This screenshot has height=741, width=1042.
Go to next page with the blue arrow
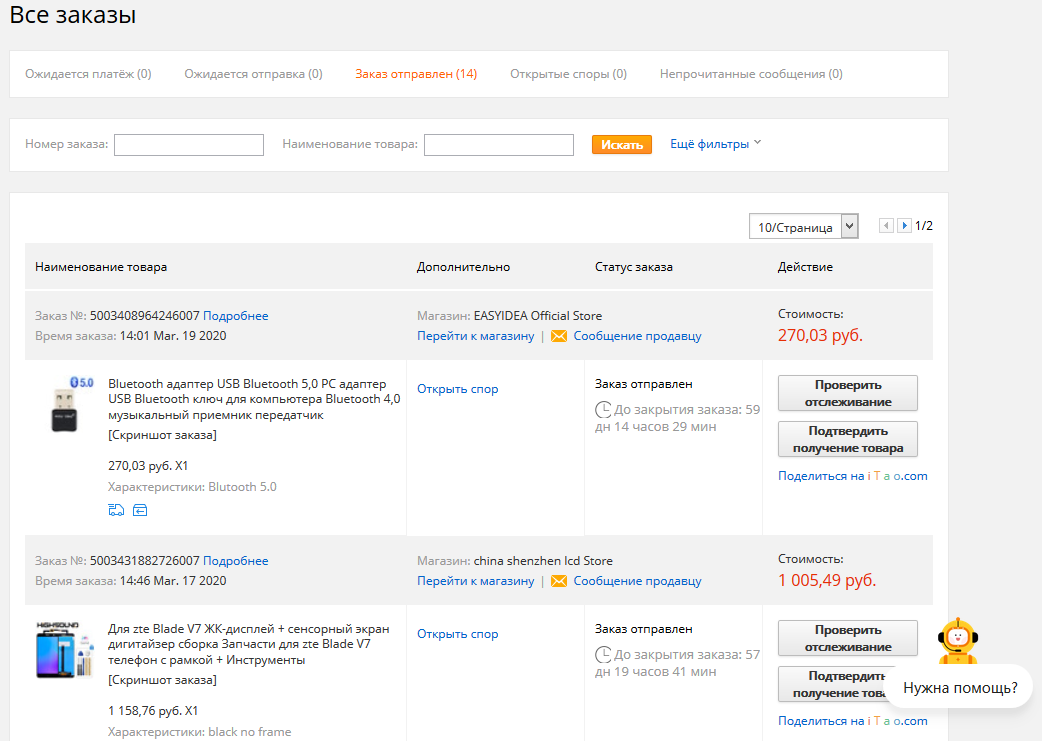pyautogui.click(x=903, y=226)
